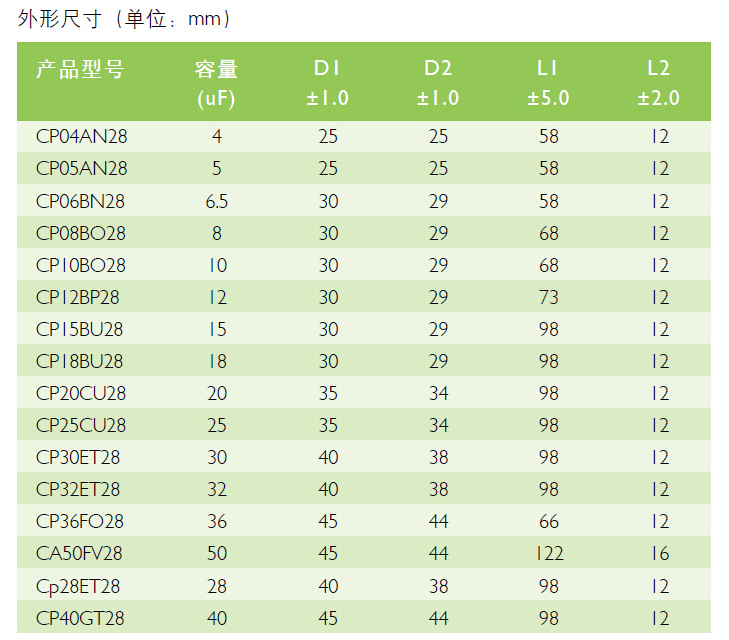Click the L2 value 16 cell
The width and height of the screenshot is (729, 640).
coord(658,553)
